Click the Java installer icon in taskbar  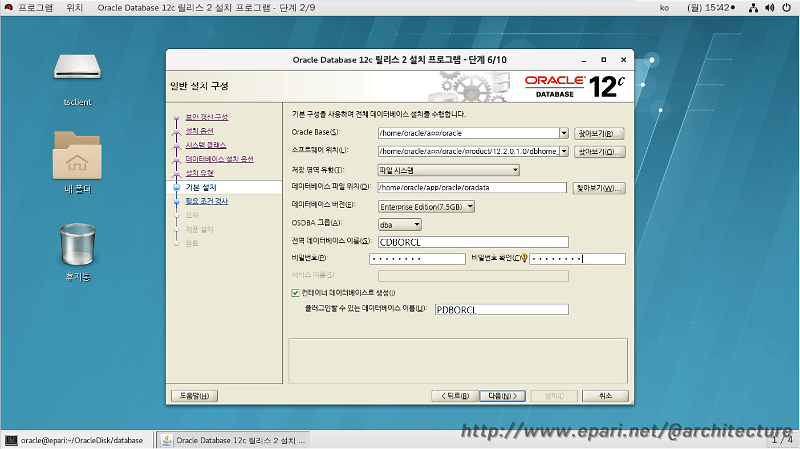(x=166, y=440)
